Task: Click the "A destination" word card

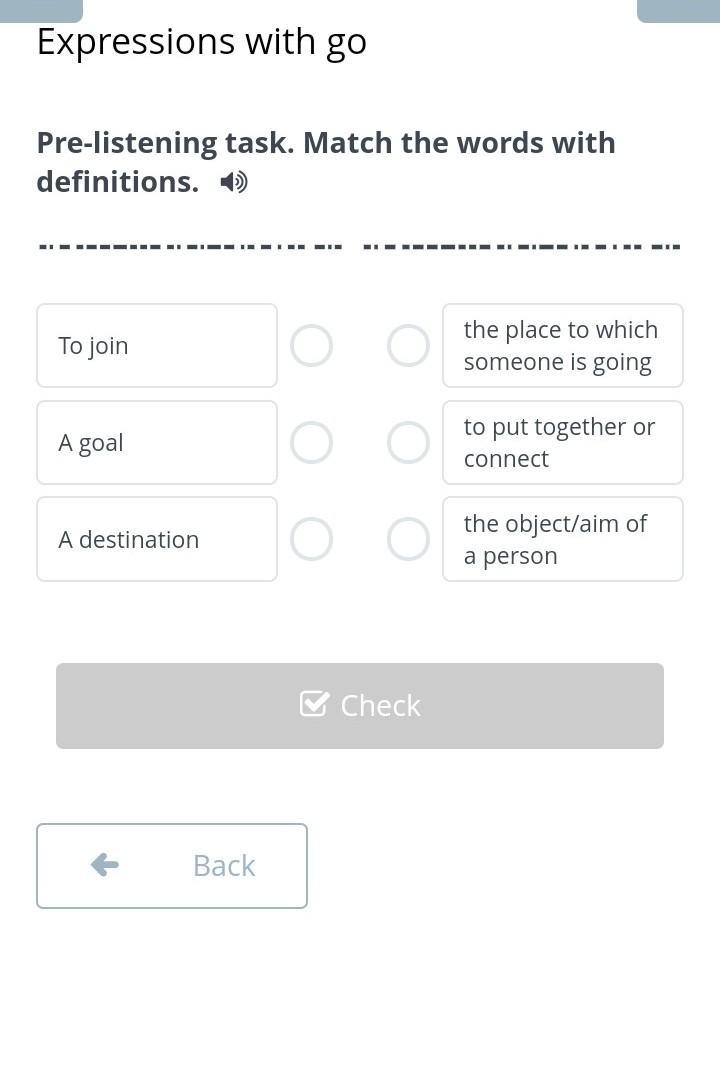Action: pyautogui.click(x=157, y=540)
